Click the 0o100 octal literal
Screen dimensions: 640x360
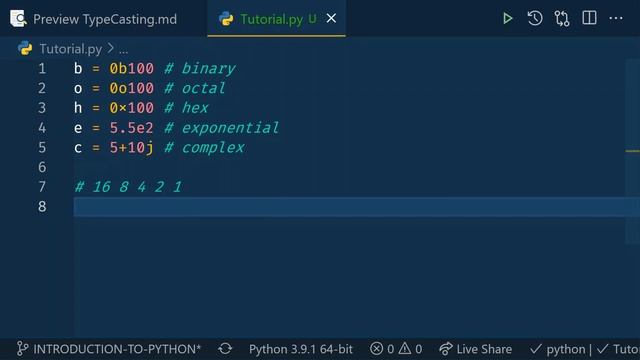(131, 88)
